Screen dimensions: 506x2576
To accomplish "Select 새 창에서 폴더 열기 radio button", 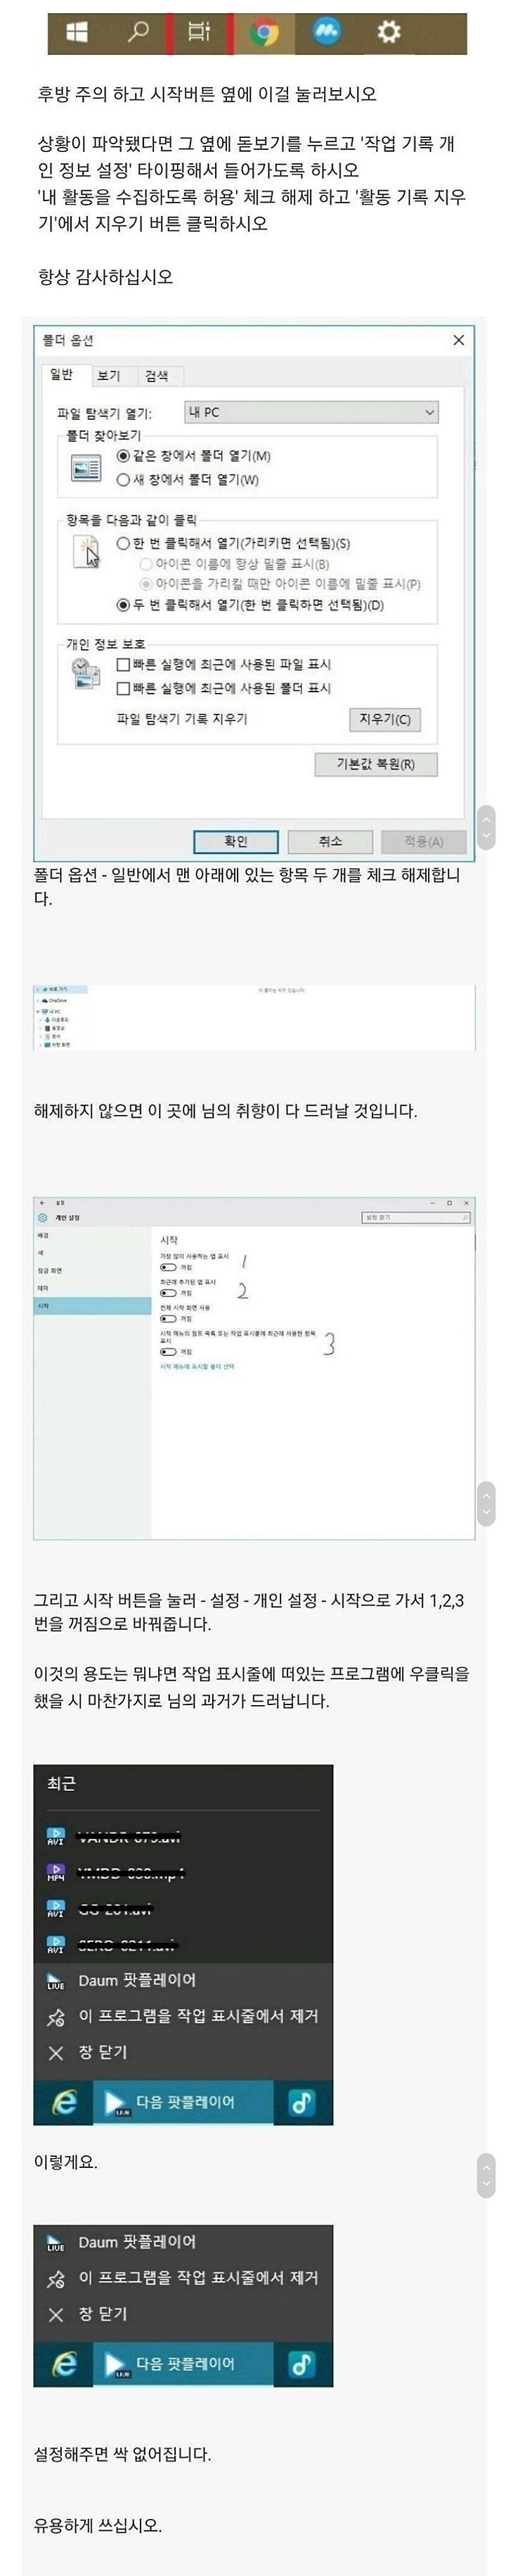I will tap(124, 480).
